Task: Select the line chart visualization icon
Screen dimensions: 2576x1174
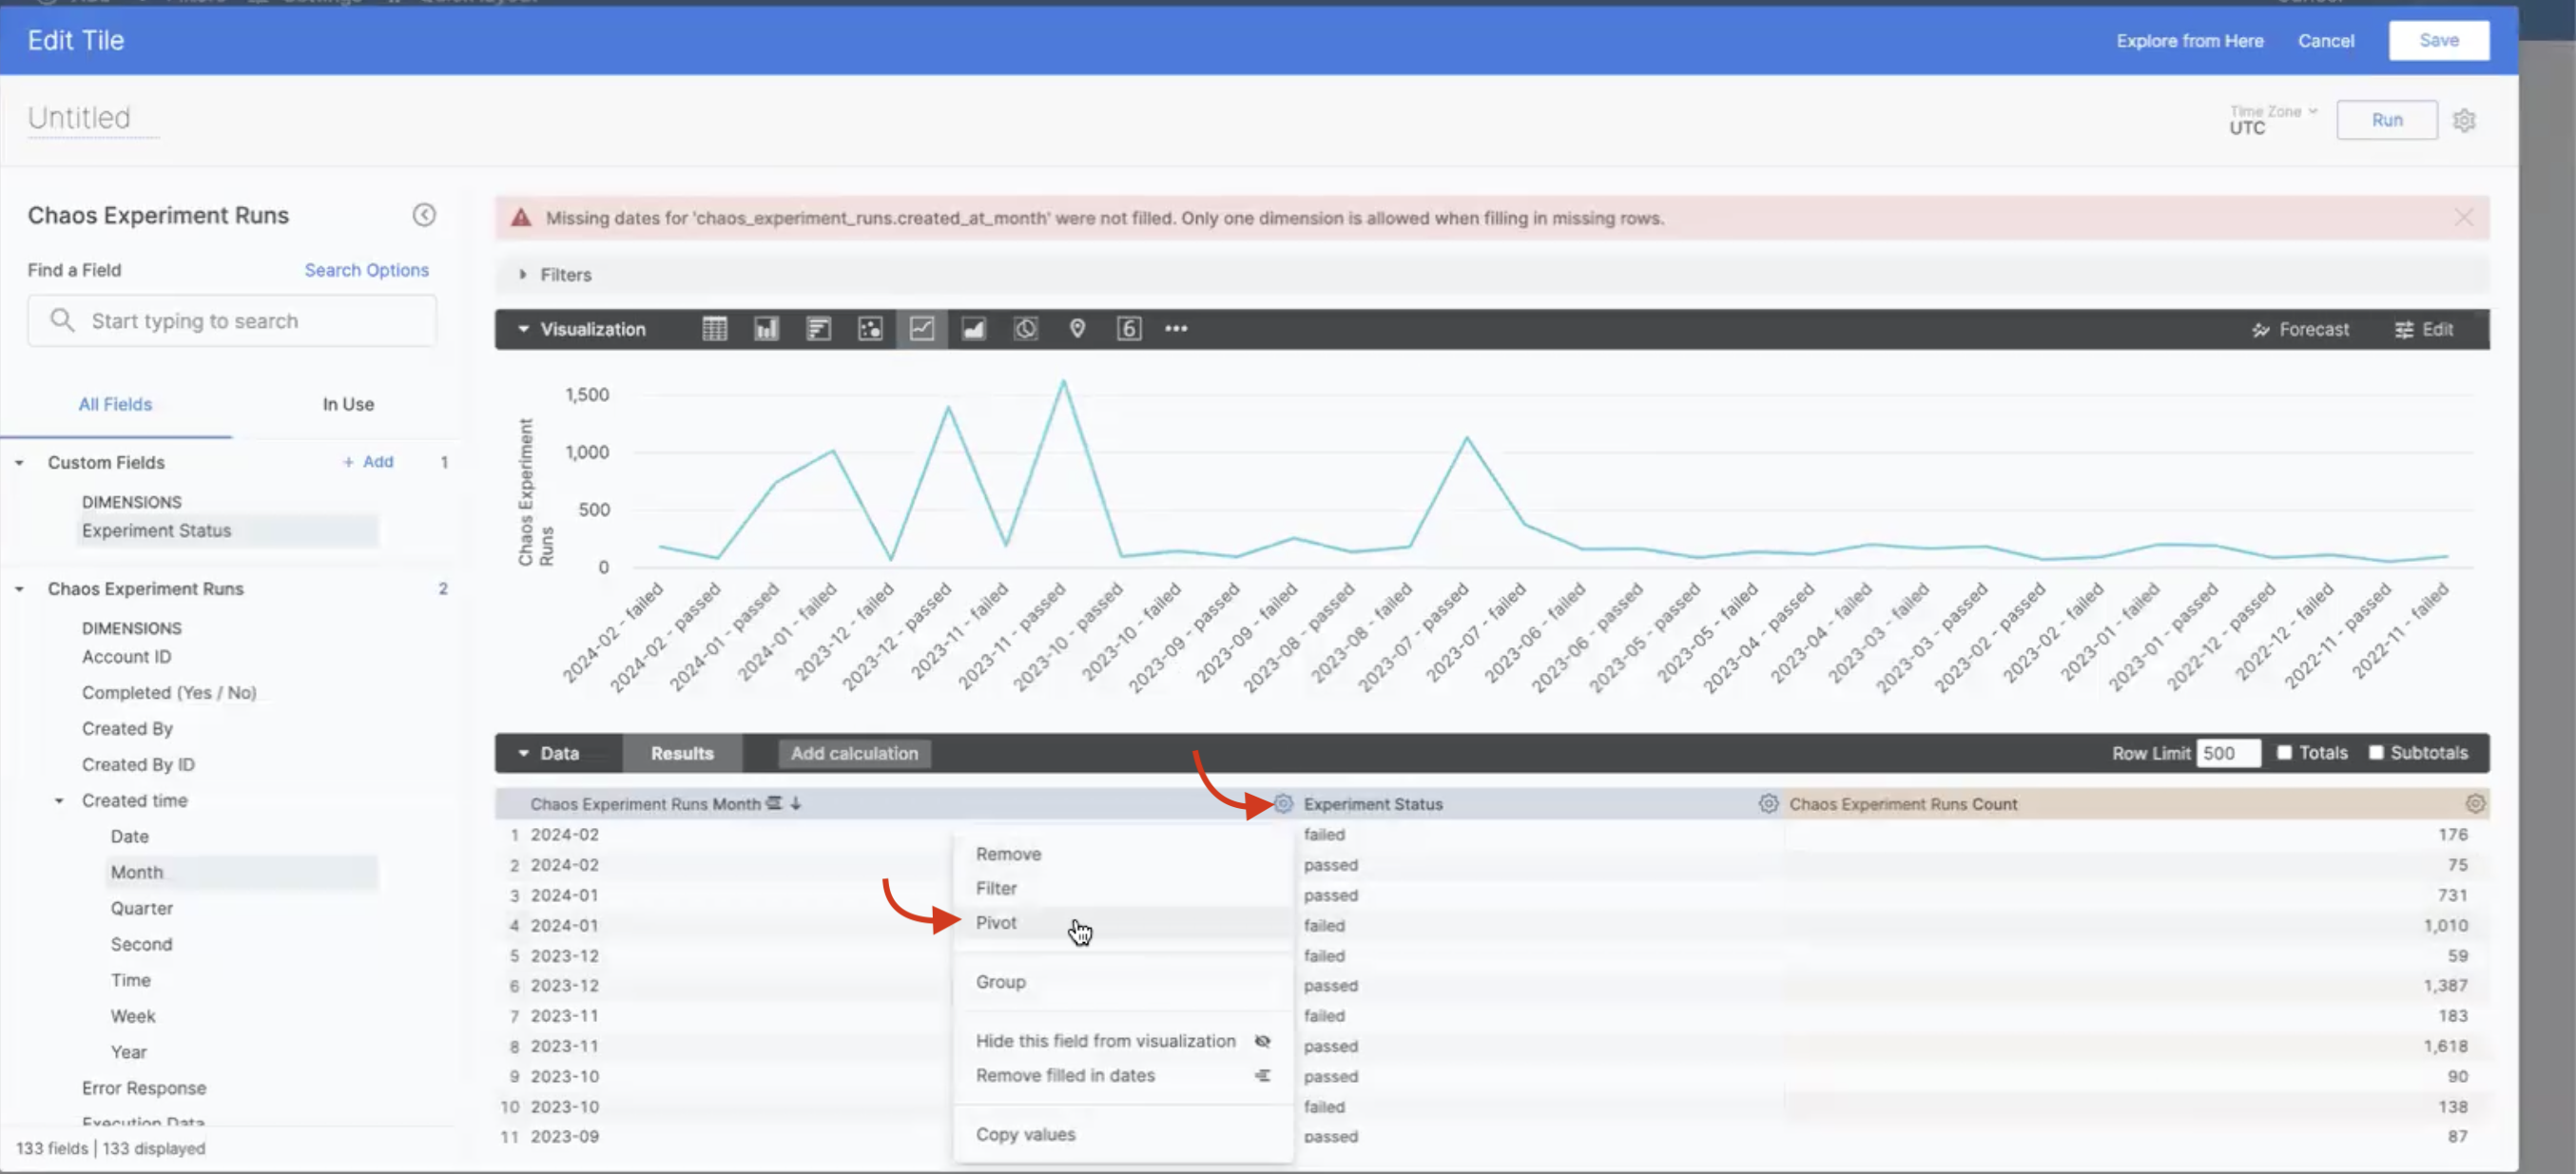Action: pos(922,329)
